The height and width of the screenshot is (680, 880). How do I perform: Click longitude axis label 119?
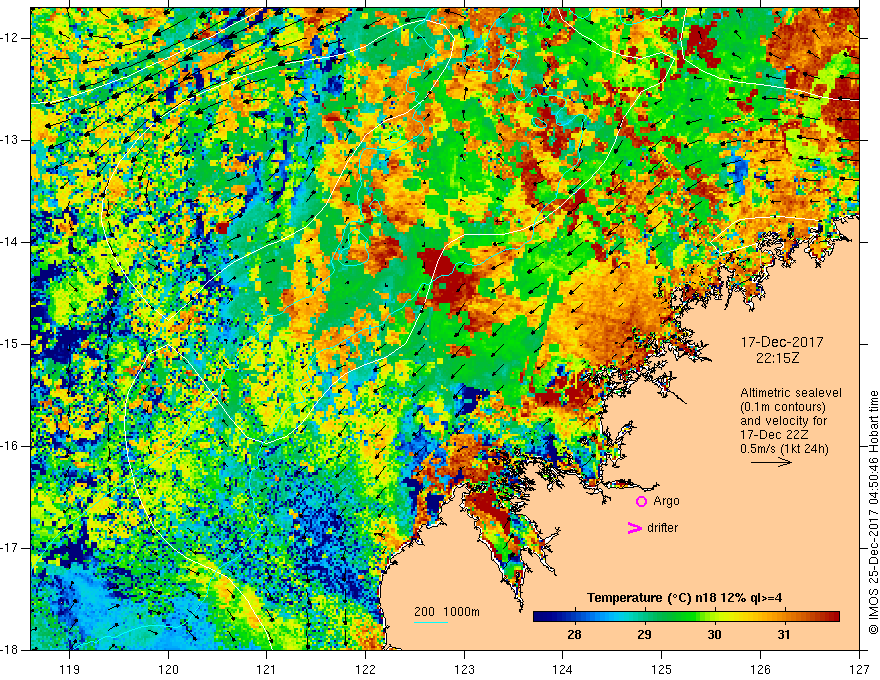click(x=70, y=670)
